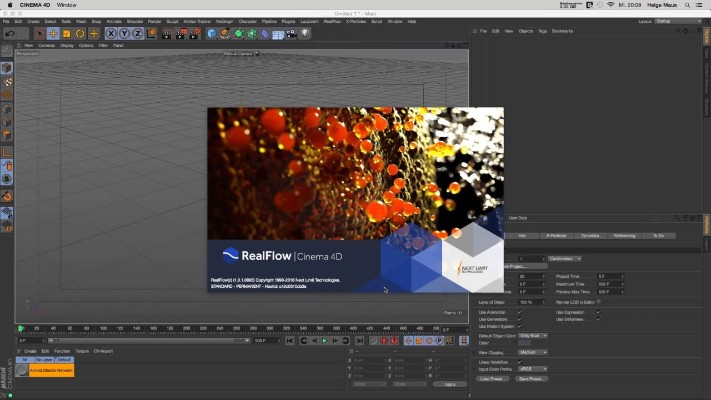Toggle Use Deformers checkbox
Screen dimensions: 711x400
[x=599, y=319]
